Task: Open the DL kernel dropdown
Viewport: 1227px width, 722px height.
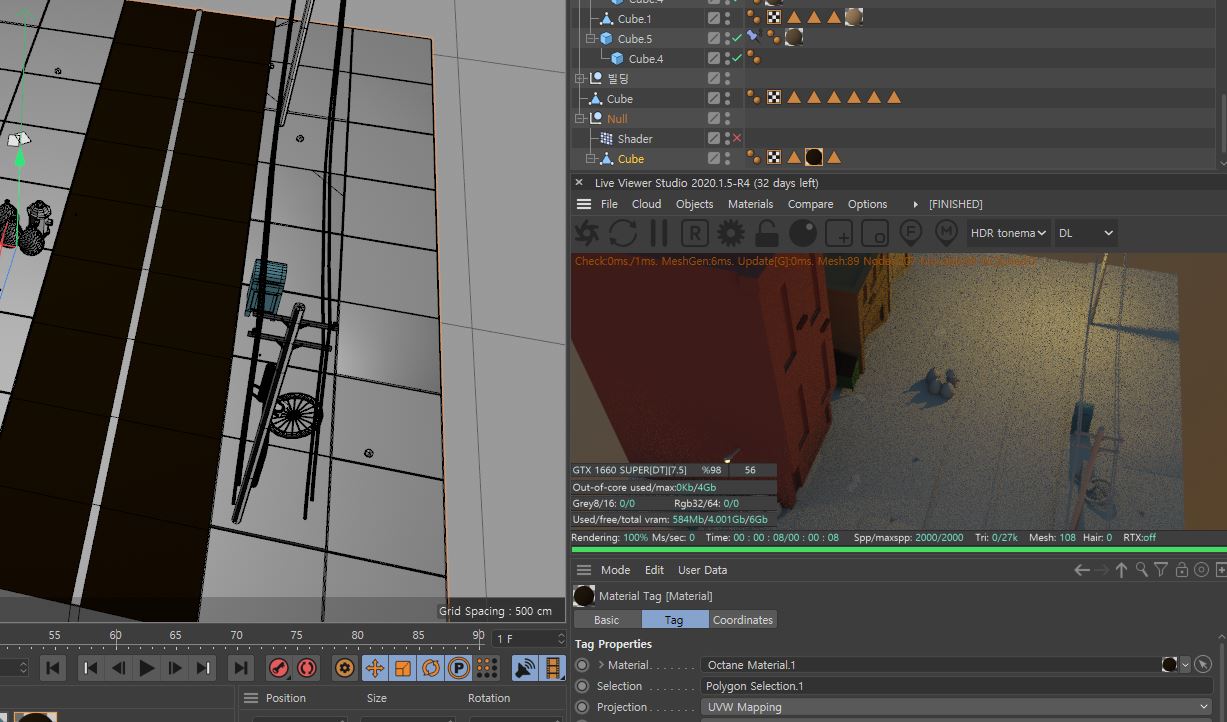Action: pyautogui.click(x=1085, y=233)
